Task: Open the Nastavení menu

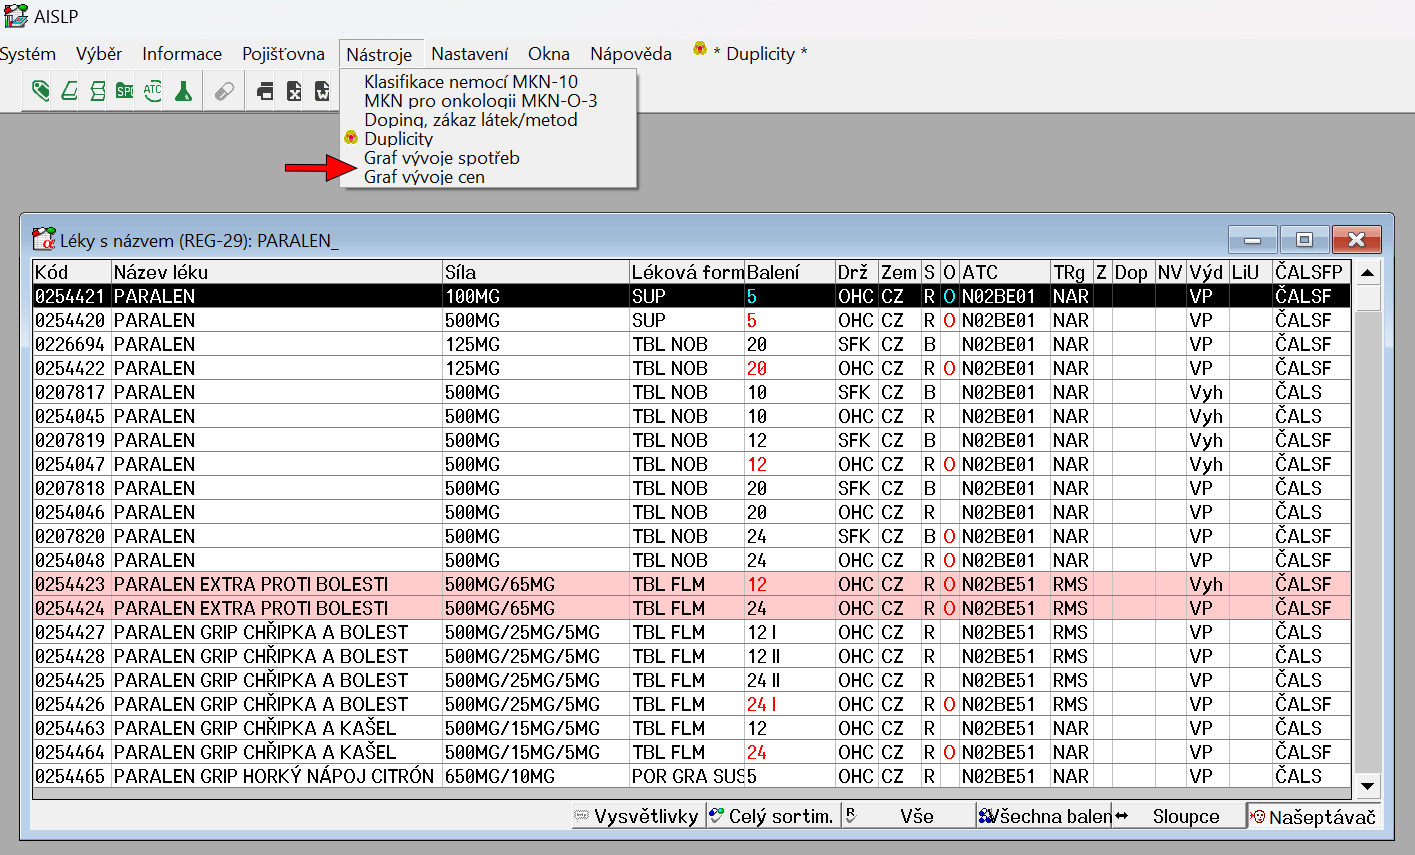Action: (x=469, y=54)
